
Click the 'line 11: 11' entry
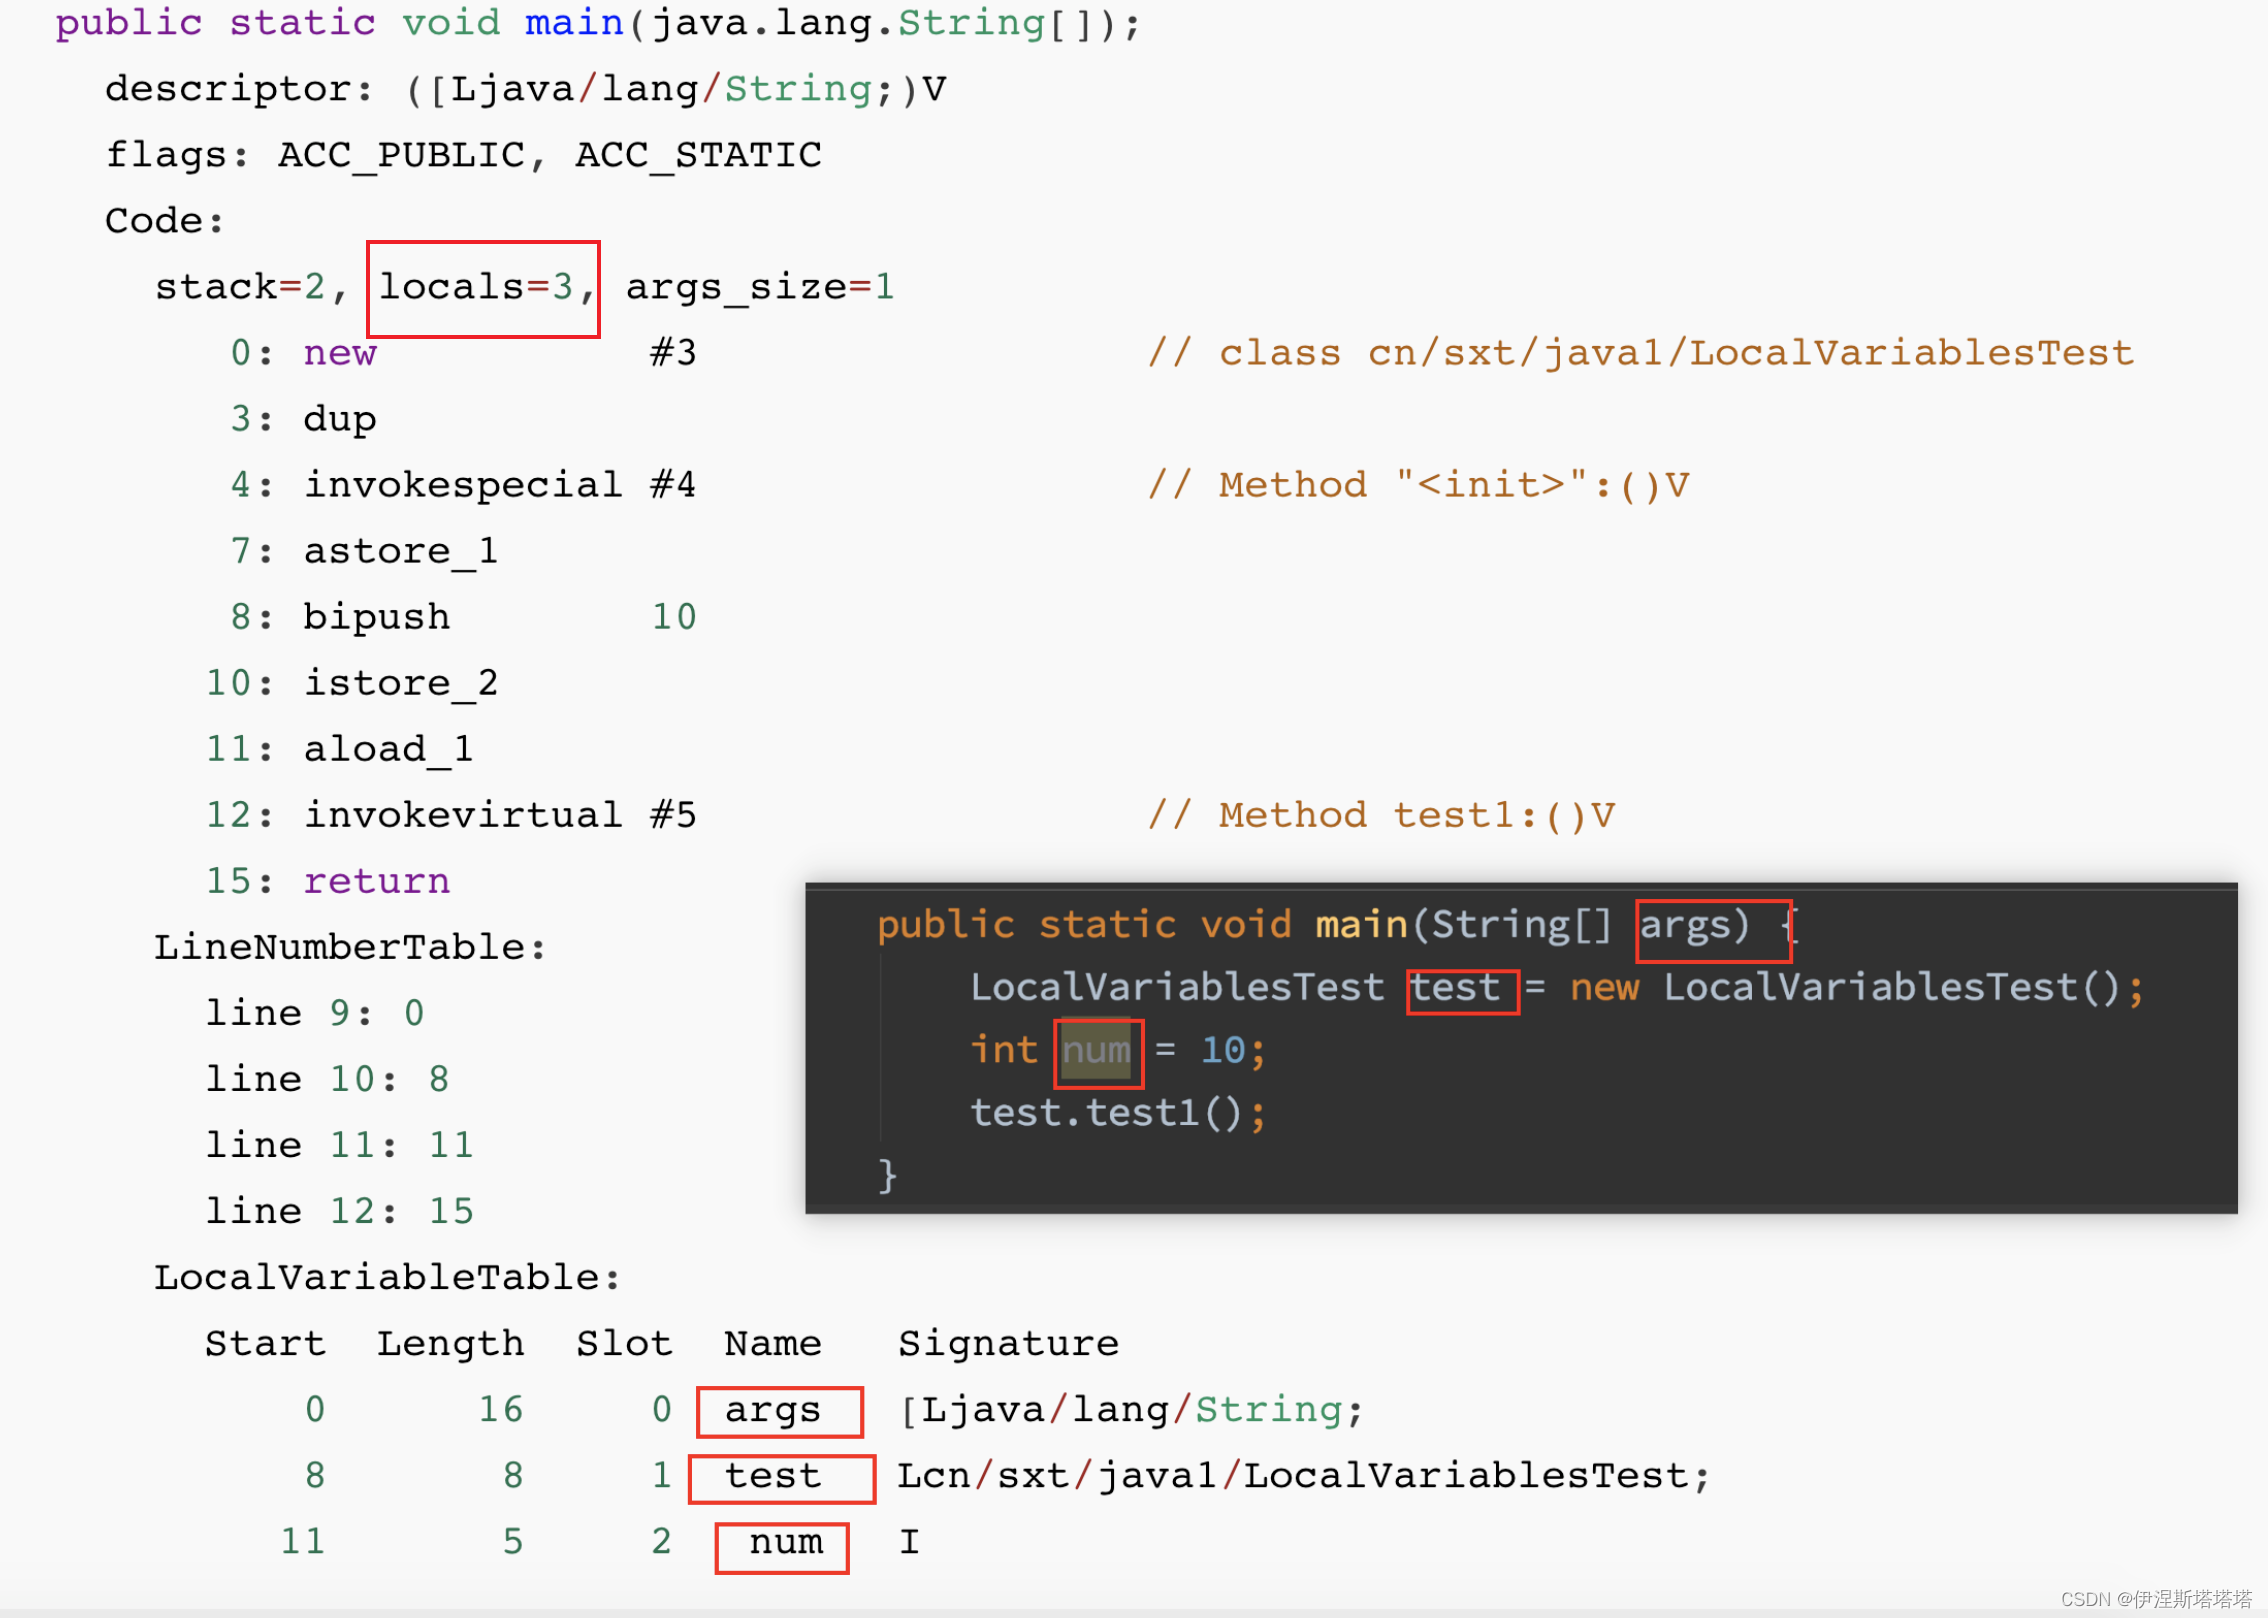339,1145
